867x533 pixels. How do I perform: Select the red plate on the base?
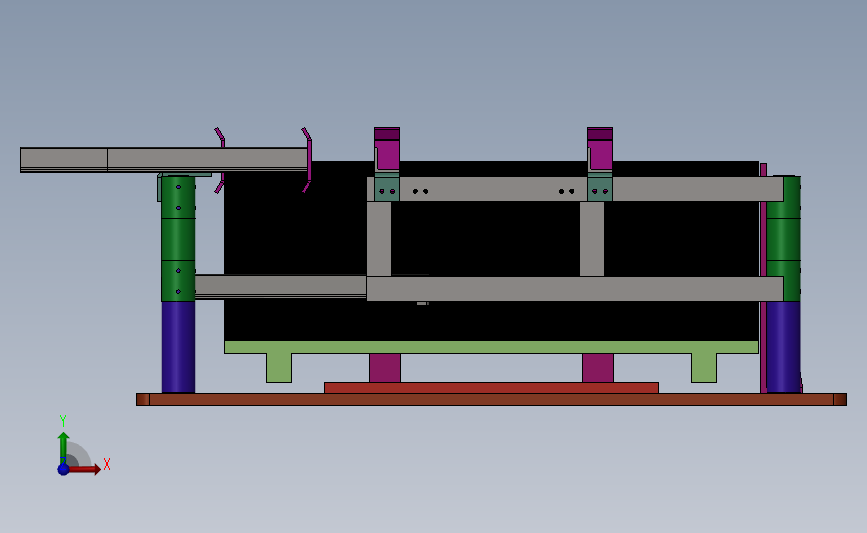[491, 388]
